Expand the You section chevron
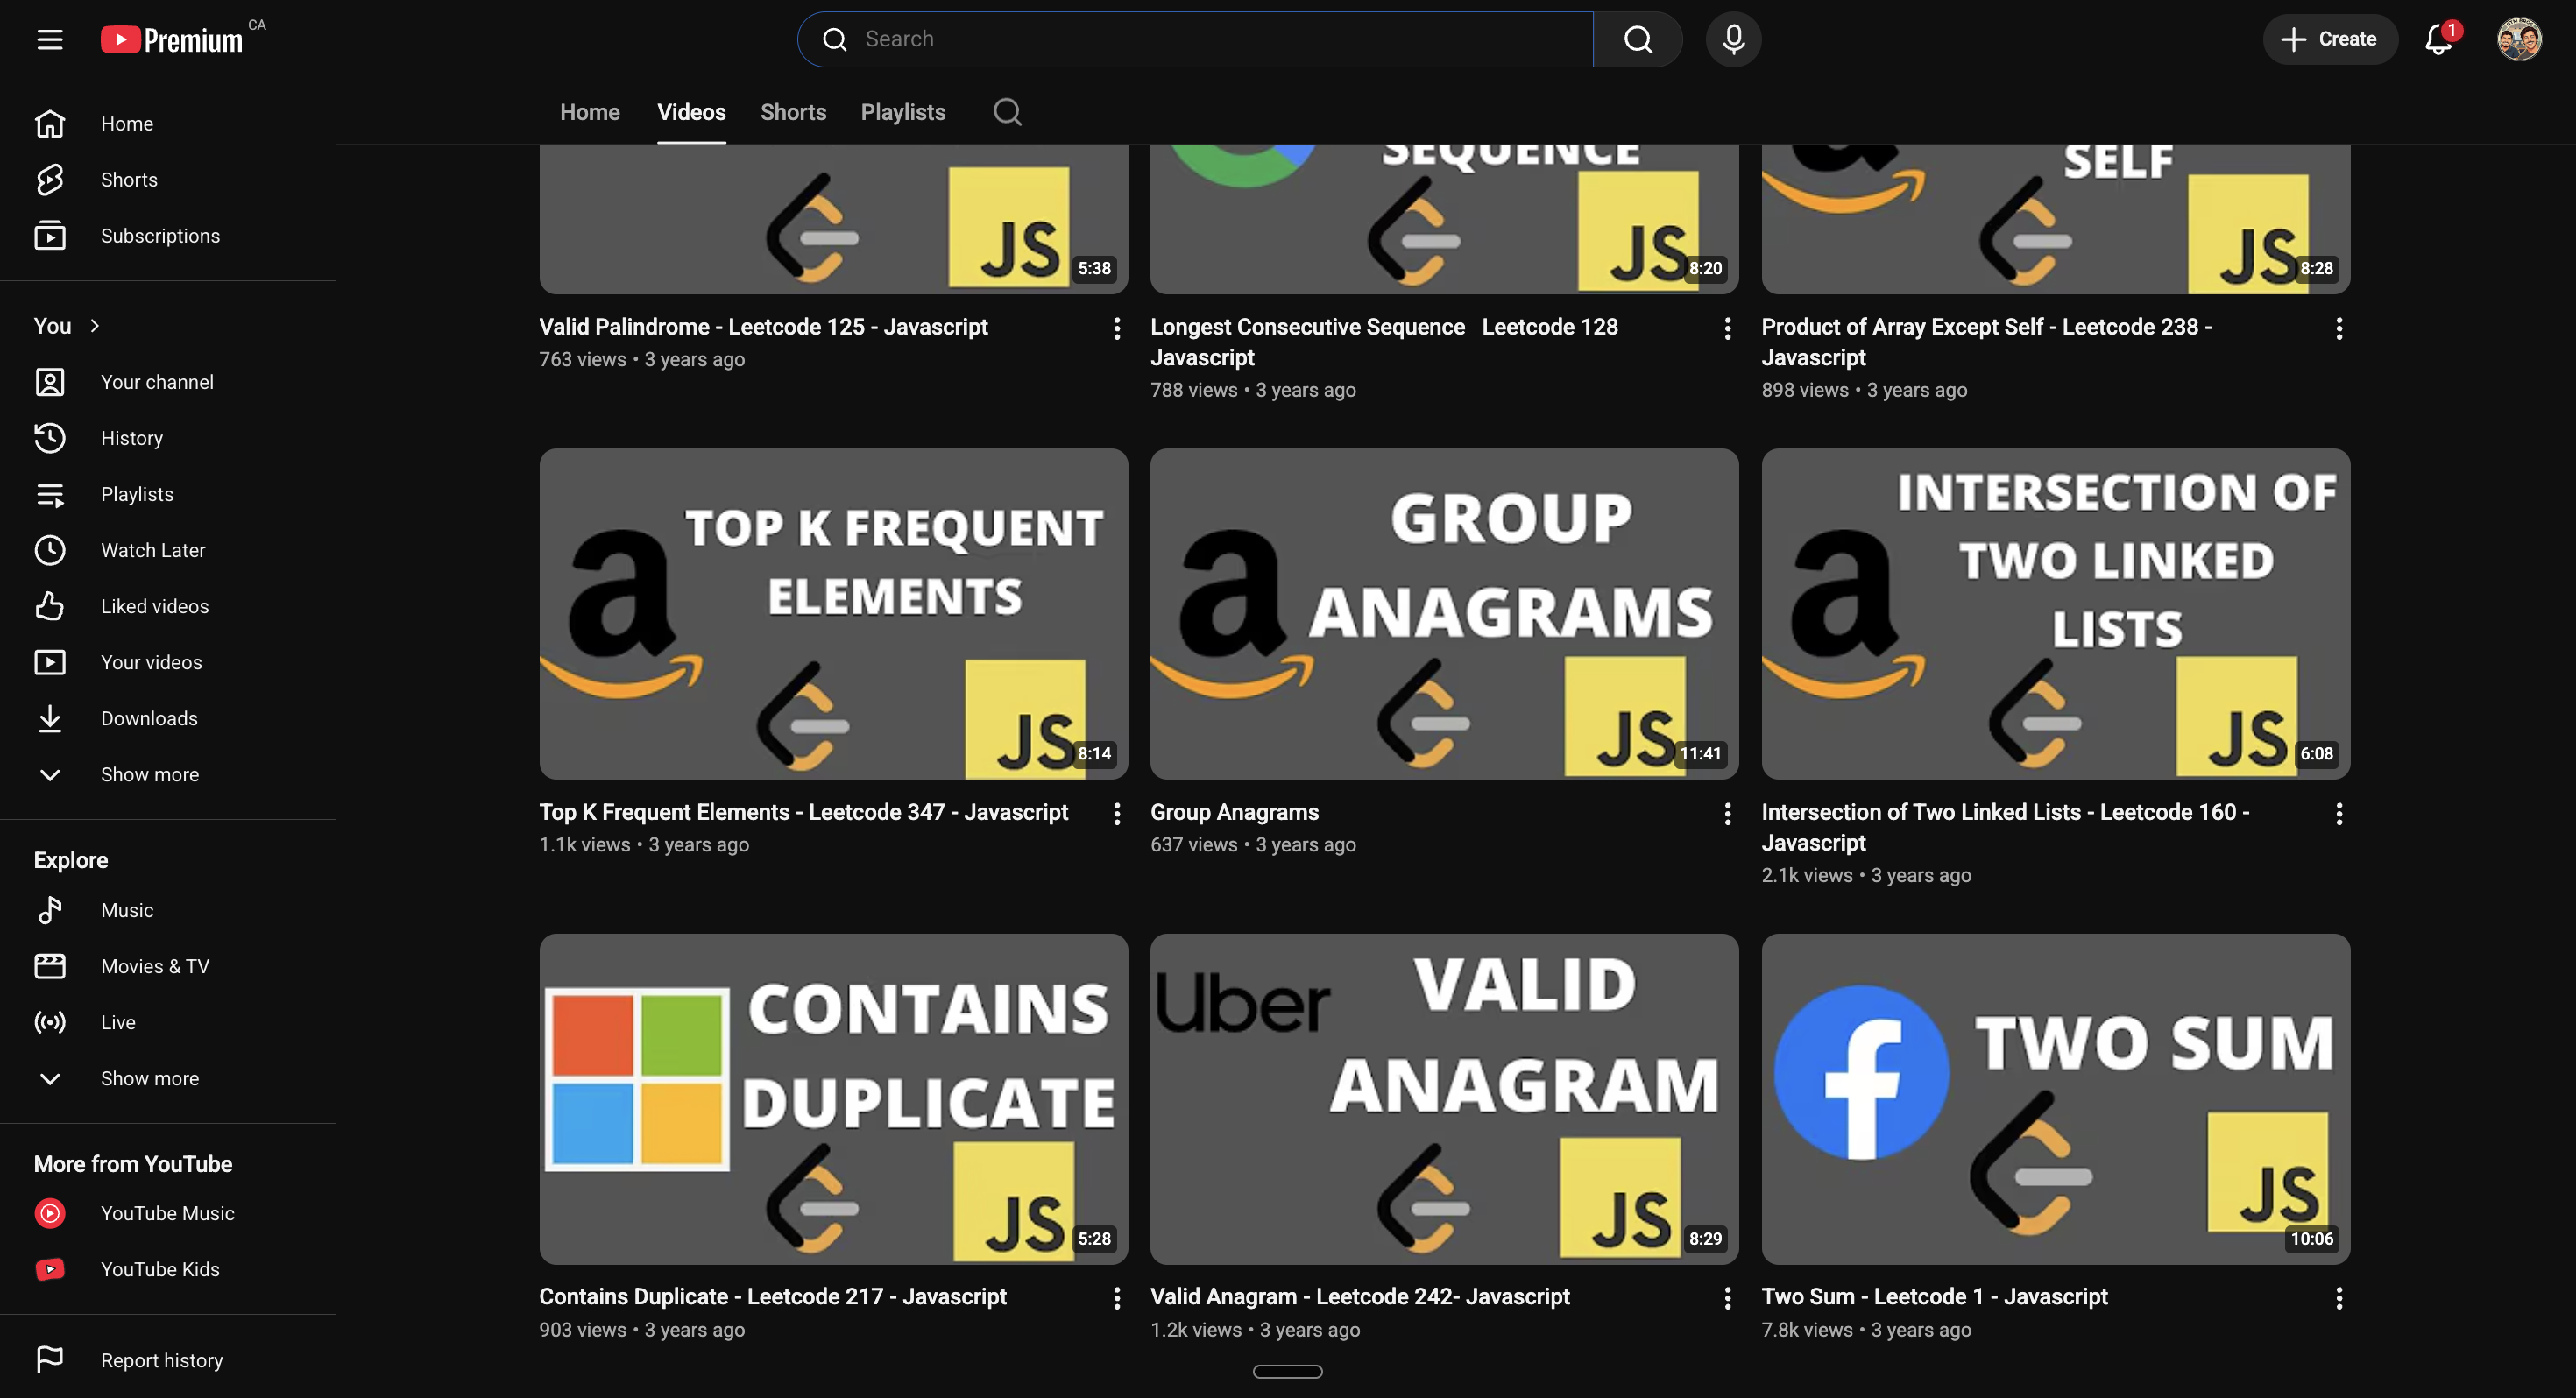Image resolution: width=2576 pixels, height=1398 pixels. [95, 326]
